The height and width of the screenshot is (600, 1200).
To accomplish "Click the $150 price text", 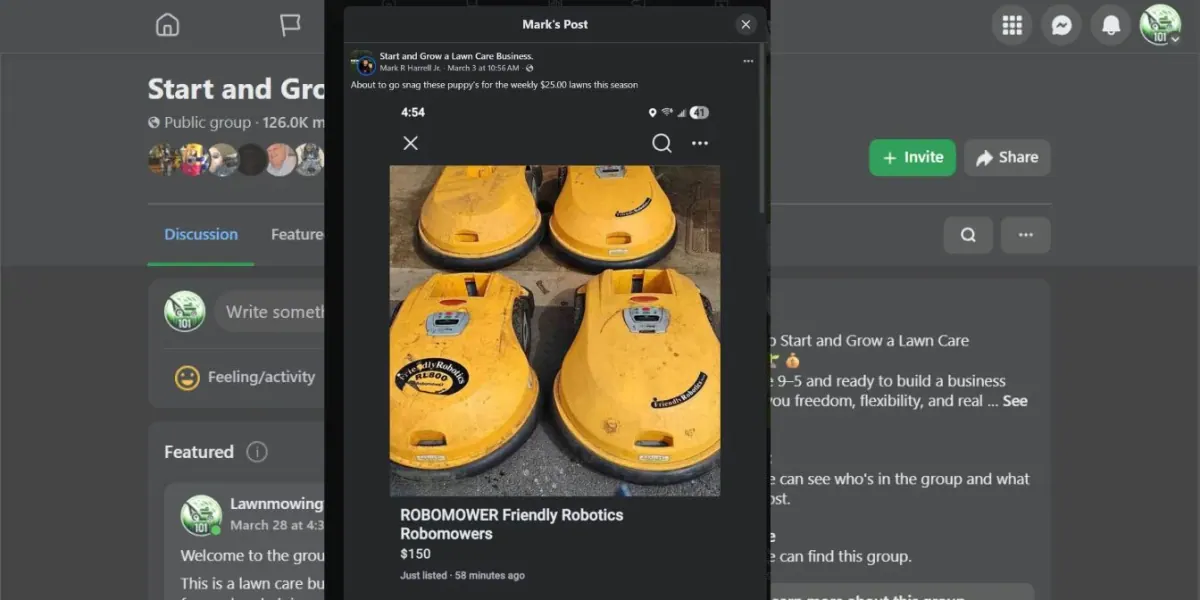I will pyautogui.click(x=415, y=553).
